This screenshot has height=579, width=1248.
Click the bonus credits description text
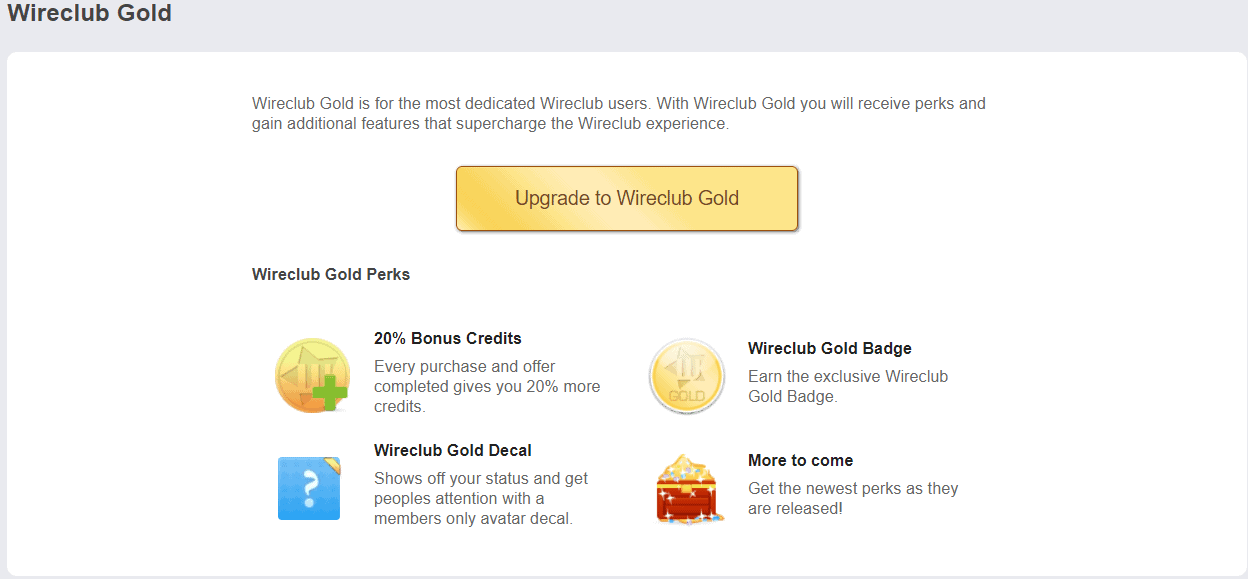[x=487, y=386]
